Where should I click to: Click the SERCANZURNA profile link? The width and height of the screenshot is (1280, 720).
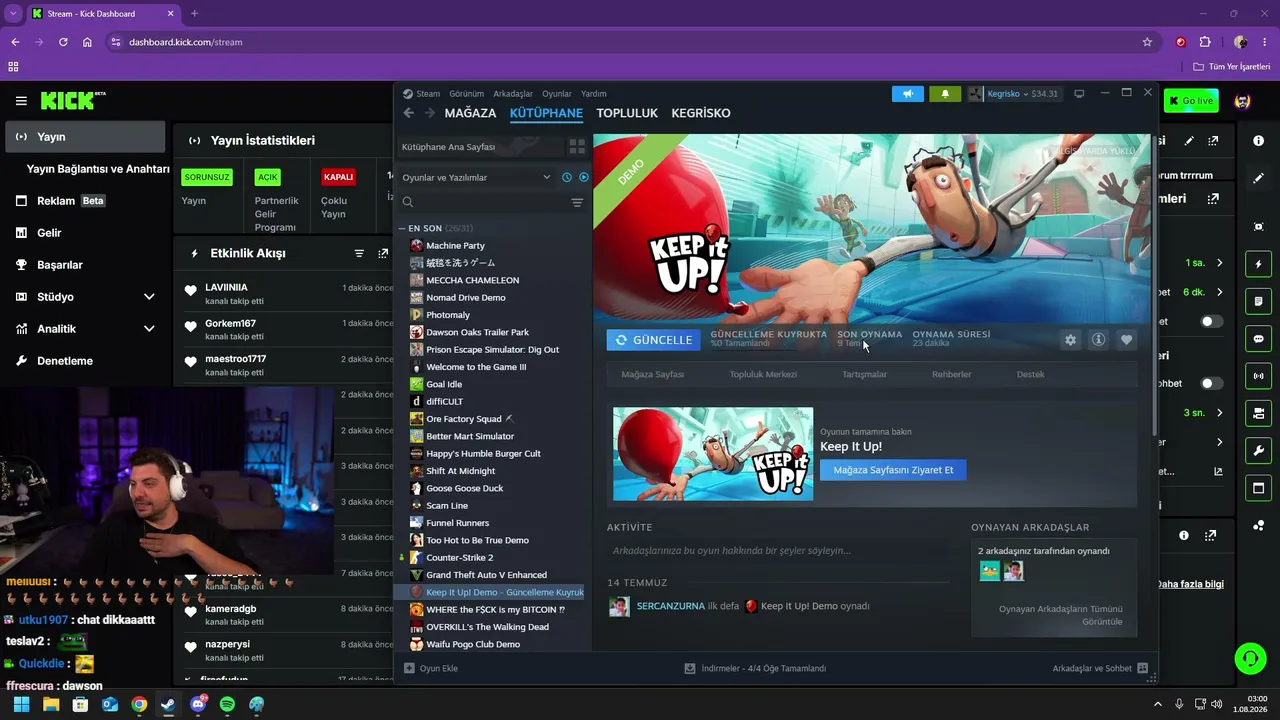pyautogui.click(x=670, y=606)
